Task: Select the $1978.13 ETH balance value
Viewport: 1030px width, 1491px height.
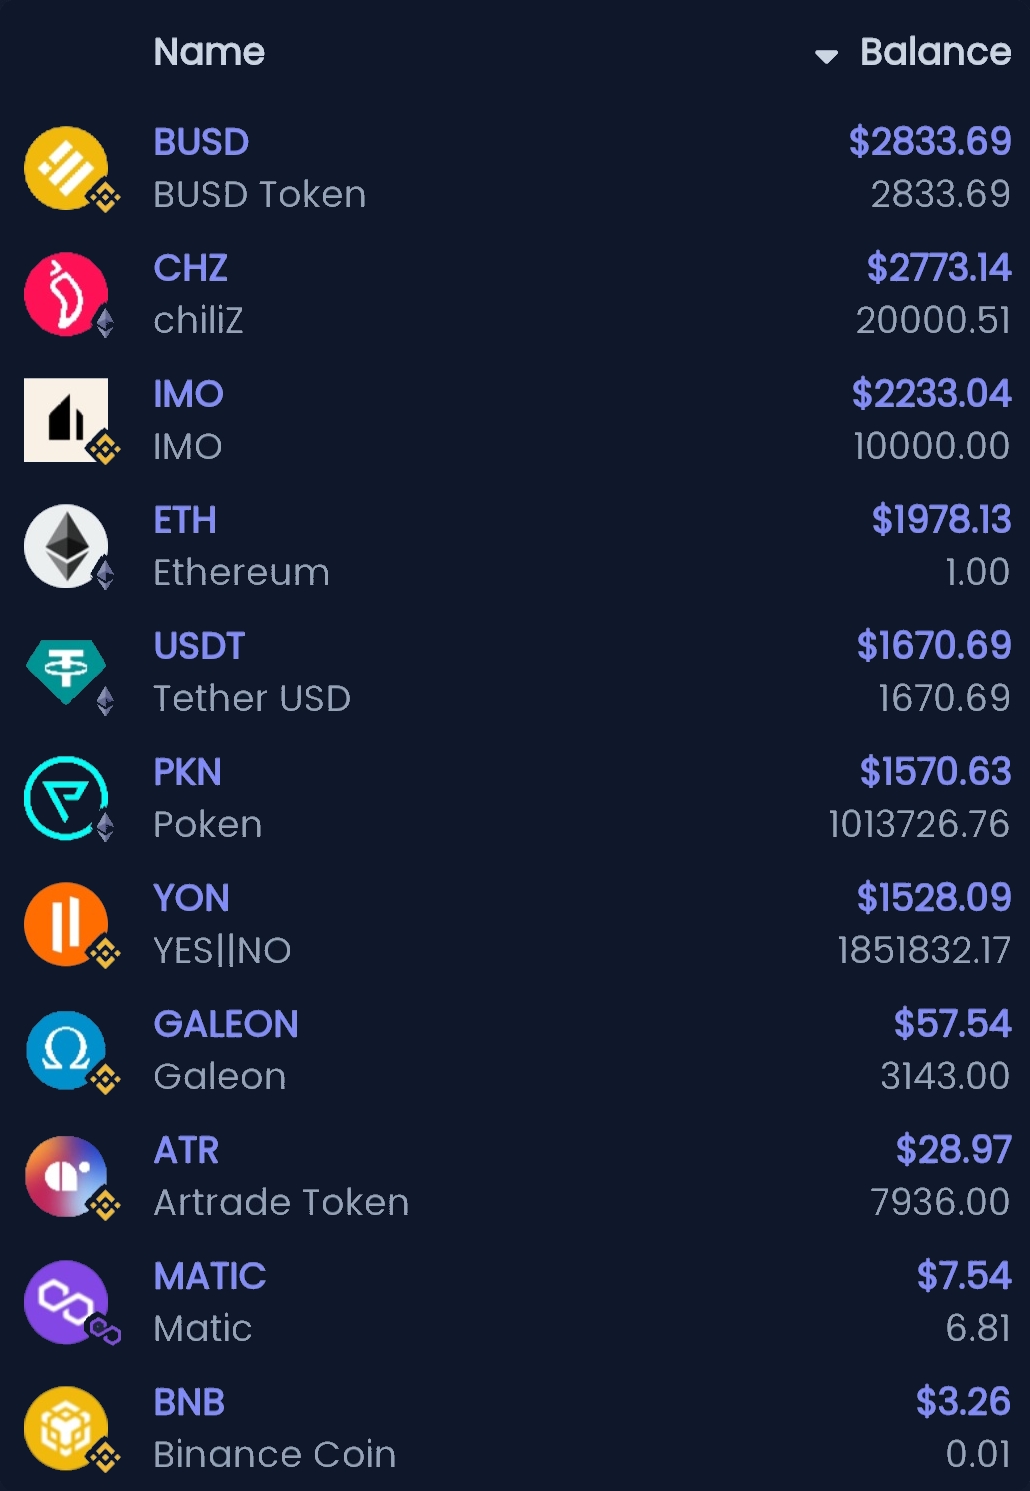Action: 941,520
